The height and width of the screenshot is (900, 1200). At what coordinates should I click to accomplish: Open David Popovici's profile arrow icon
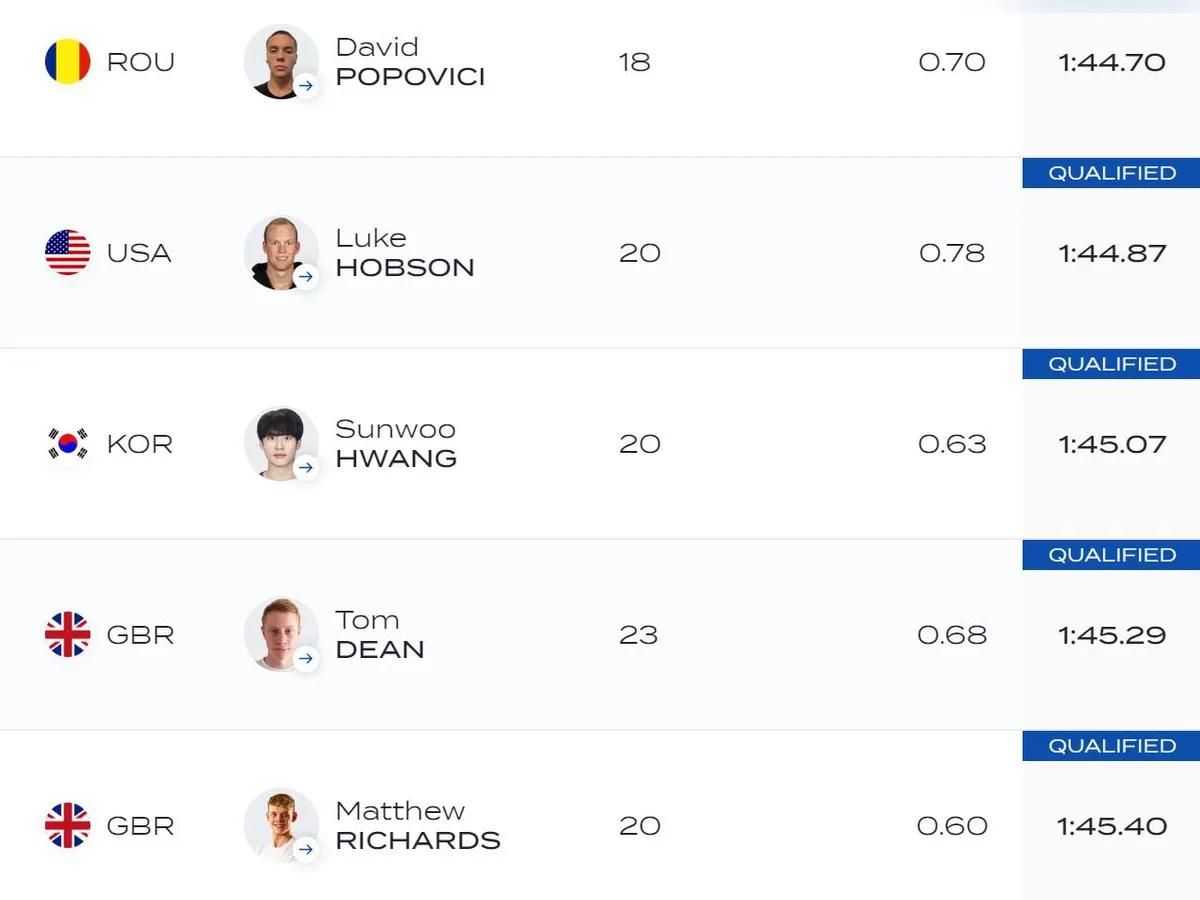point(306,86)
